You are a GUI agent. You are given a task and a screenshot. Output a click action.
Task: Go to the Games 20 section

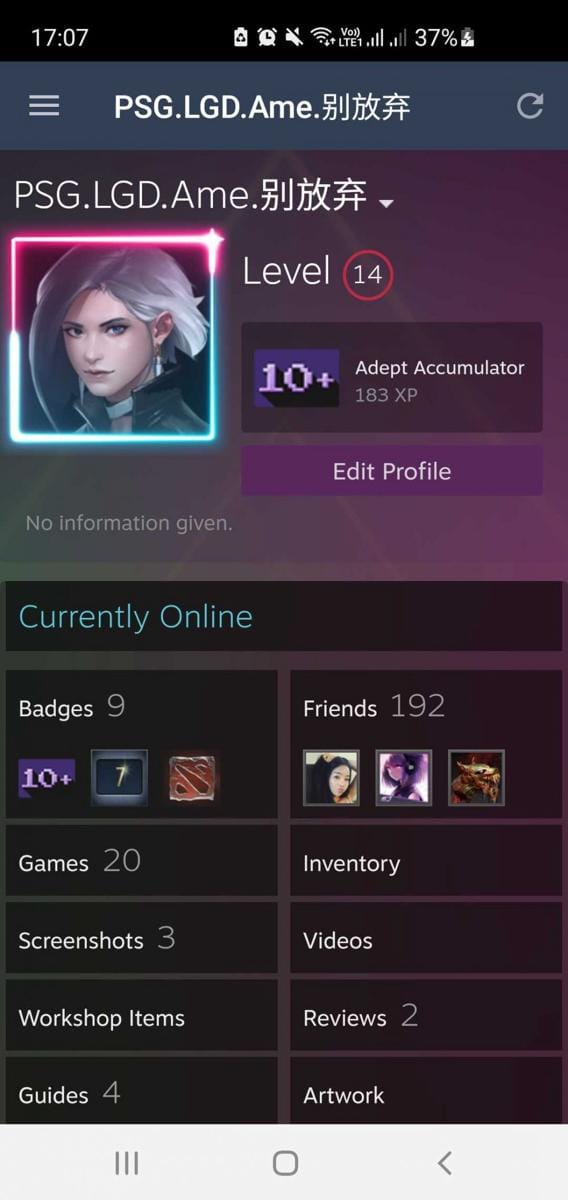click(141, 861)
